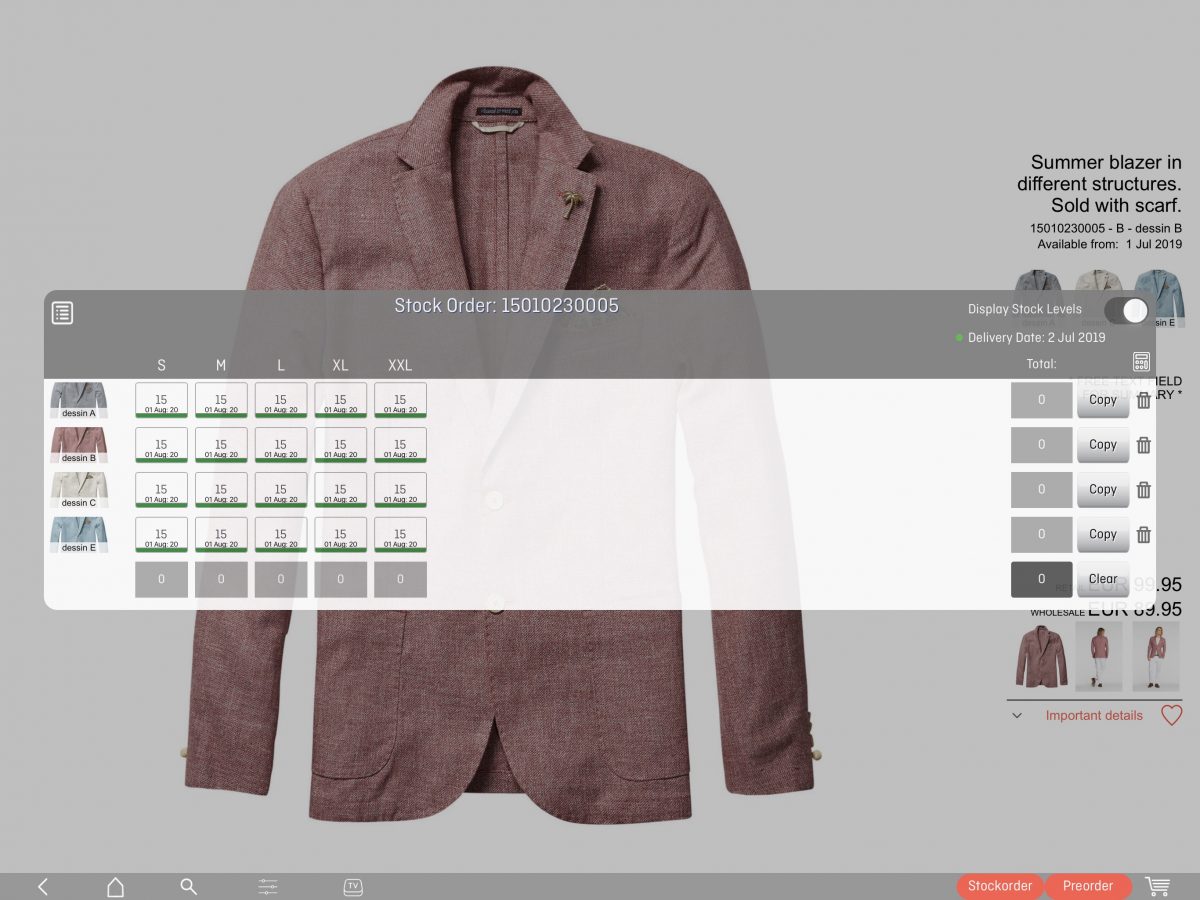Open the middle model photo thumbnail
This screenshot has width=1200, height=900.
pos(1099,656)
